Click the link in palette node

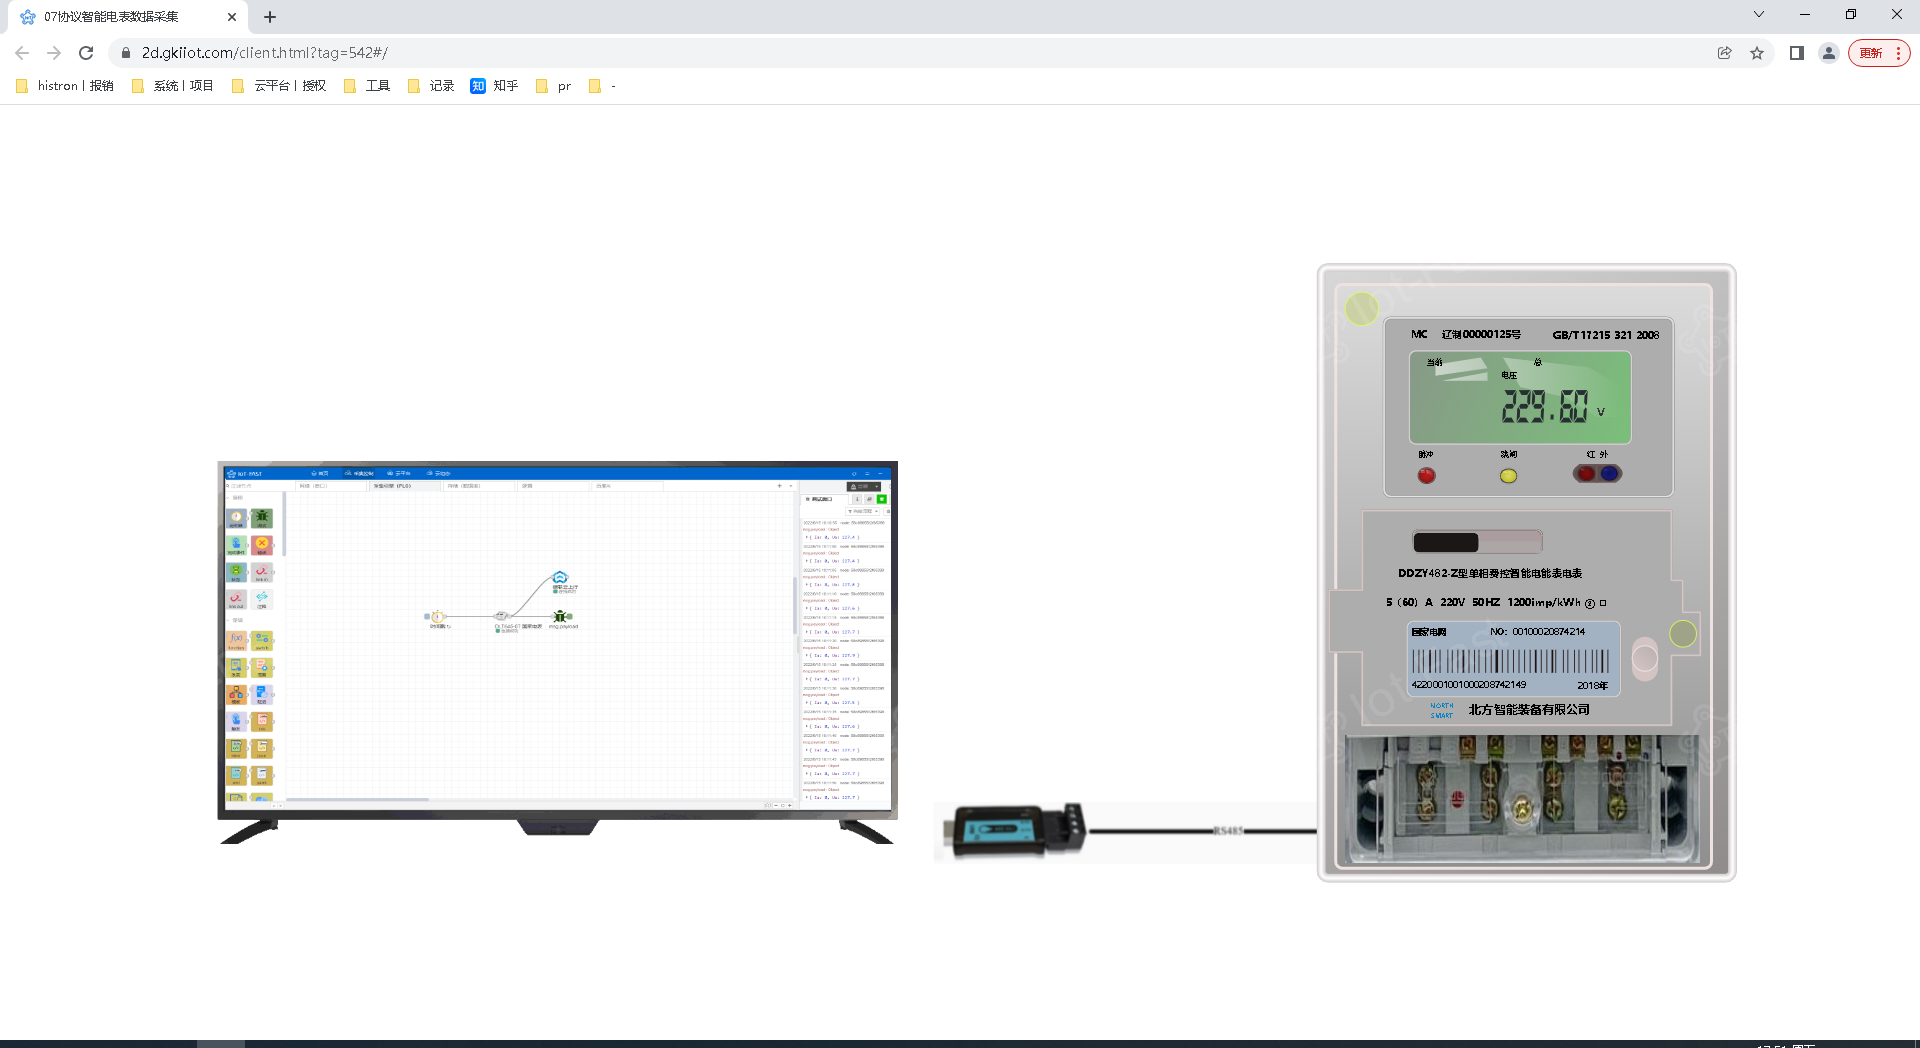[x=262, y=572]
